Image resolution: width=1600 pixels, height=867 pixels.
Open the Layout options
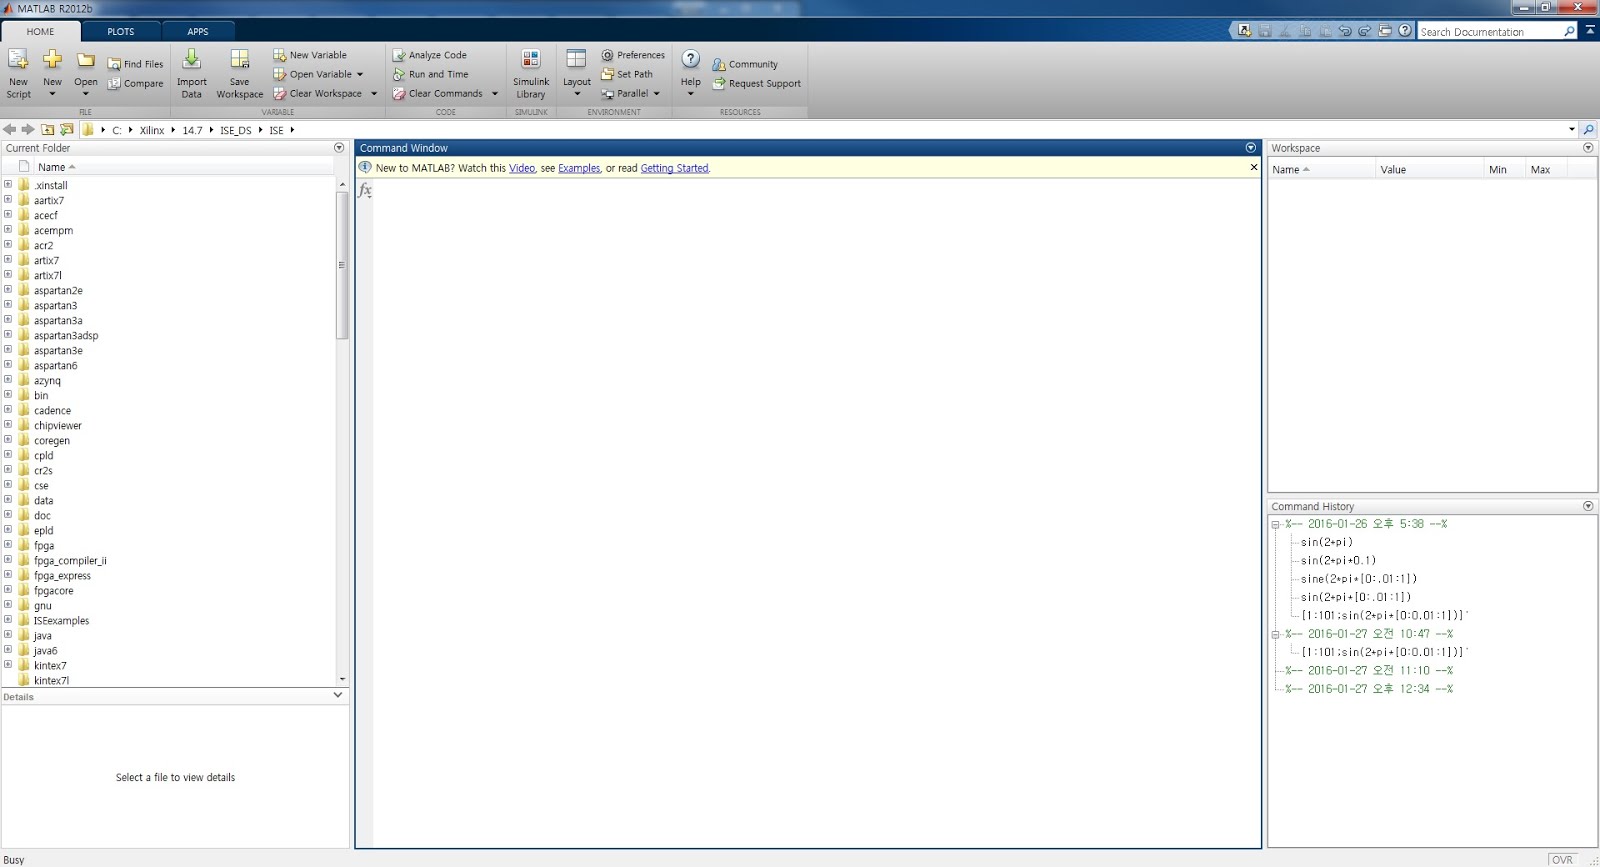[x=577, y=73]
